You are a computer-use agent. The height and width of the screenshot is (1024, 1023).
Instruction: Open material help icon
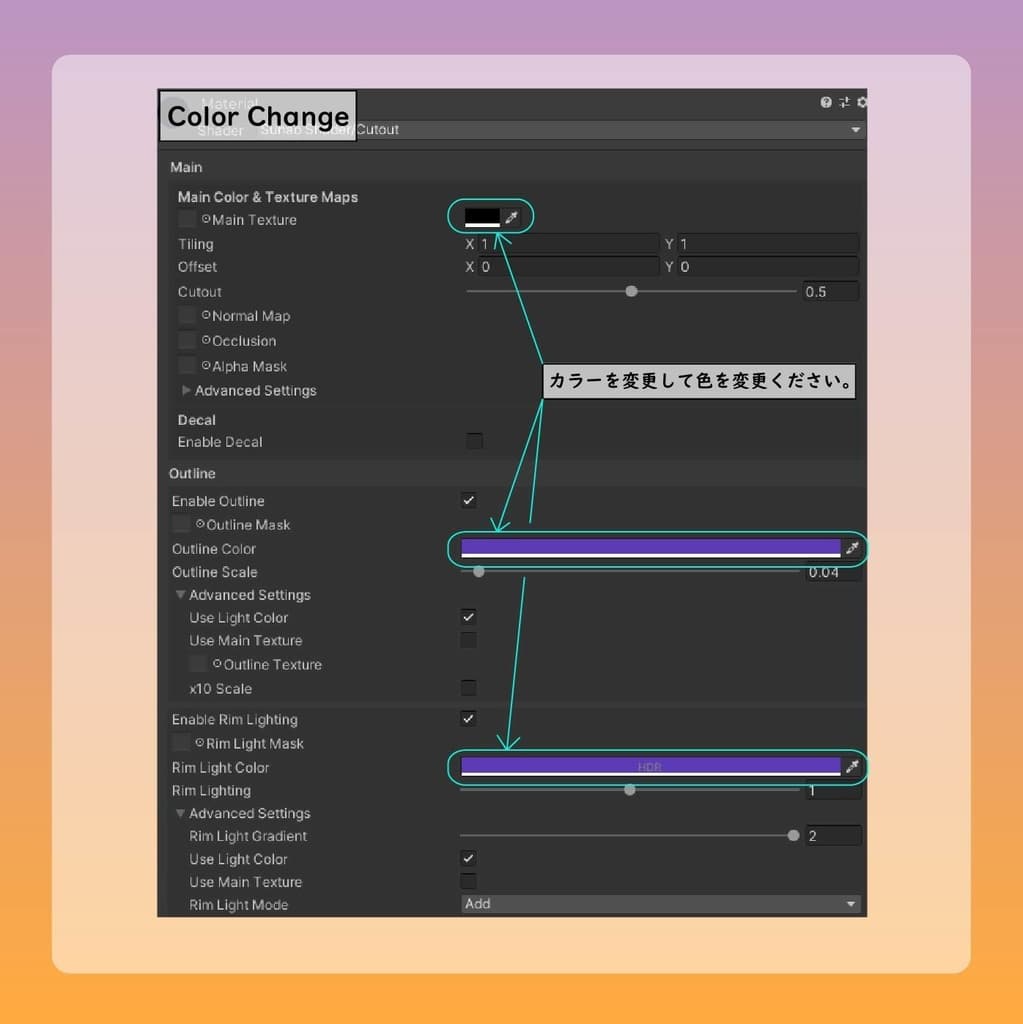(x=826, y=103)
